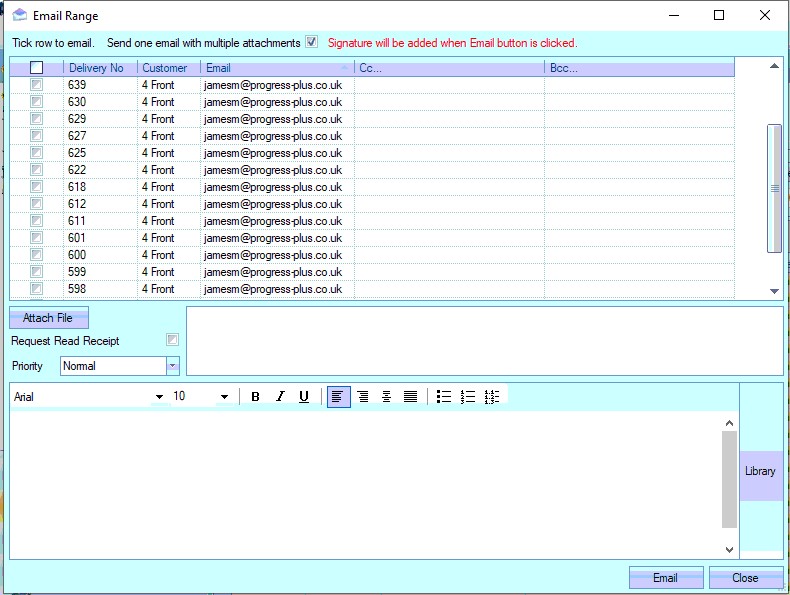Screen dimensions: 790x595
Task: Select the align left icon
Action: [339, 397]
